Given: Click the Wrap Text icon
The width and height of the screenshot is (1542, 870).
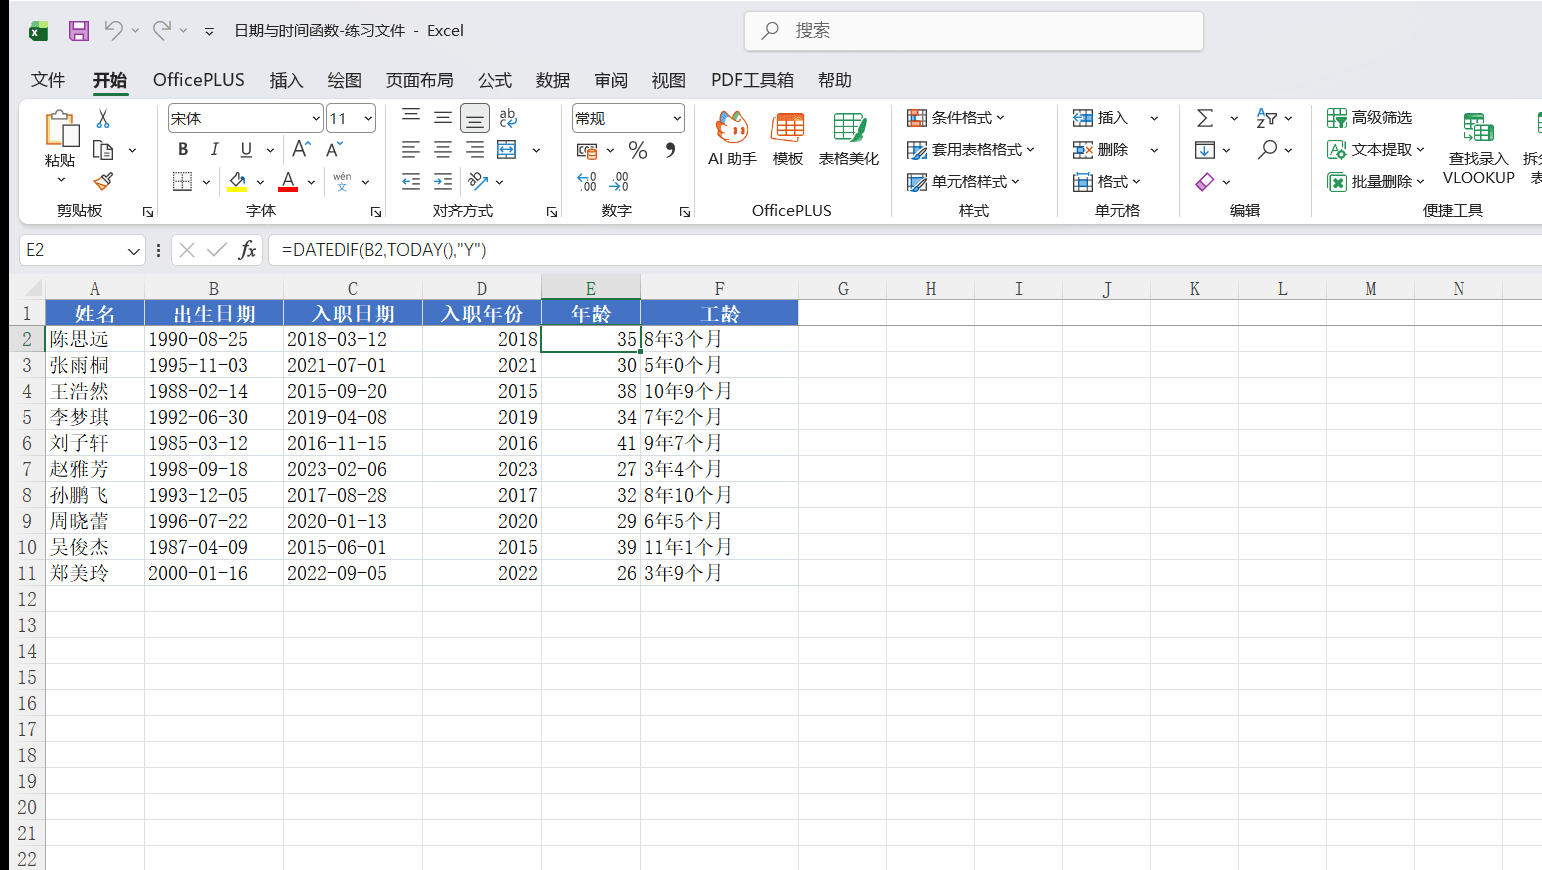Looking at the screenshot, I should coord(508,118).
